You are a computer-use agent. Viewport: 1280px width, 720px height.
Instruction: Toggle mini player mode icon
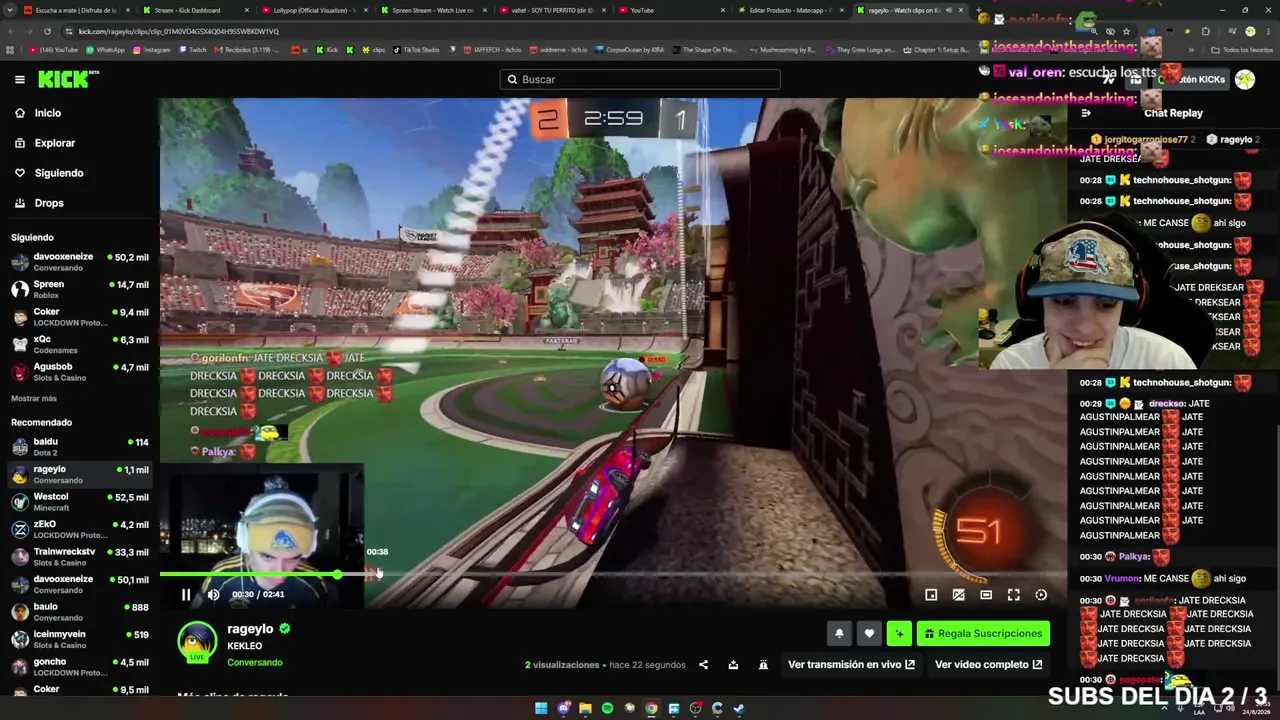click(931, 595)
